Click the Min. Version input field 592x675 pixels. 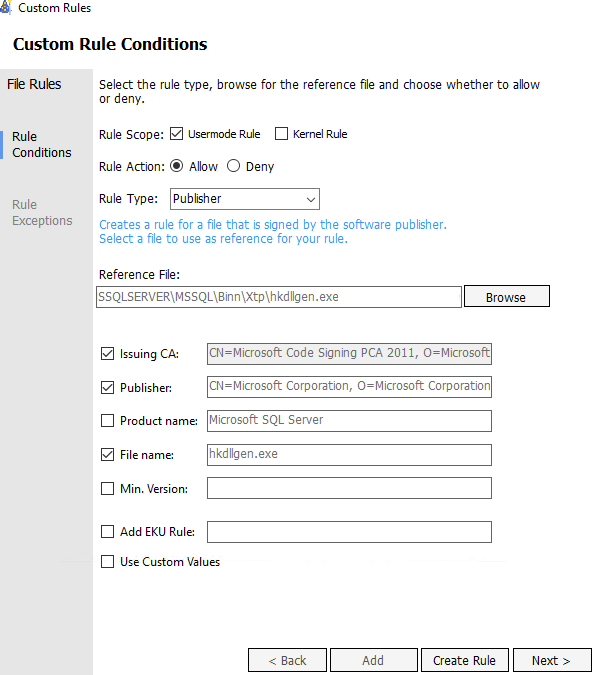point(349,488)
